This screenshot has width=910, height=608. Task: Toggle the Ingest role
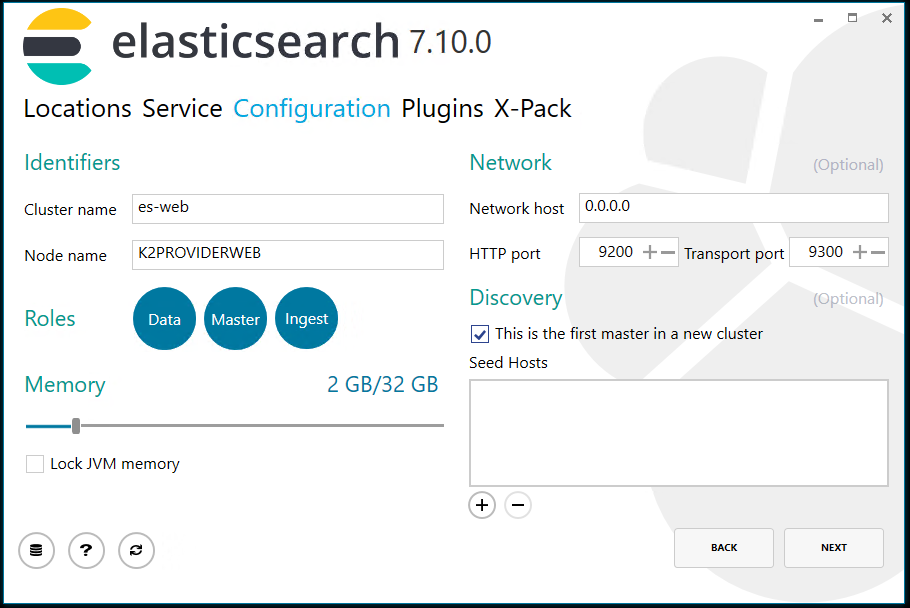pyautogui.click(x=306, y=319)
